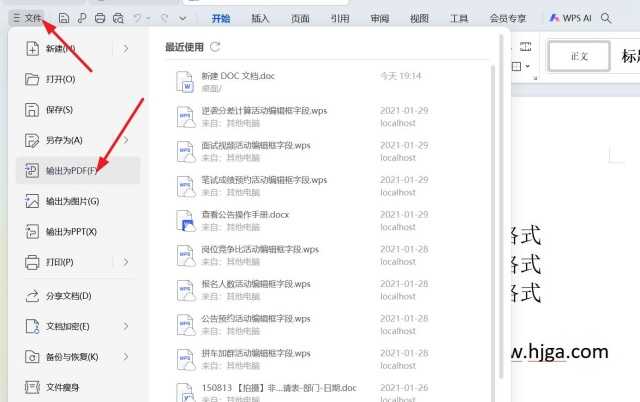Click the undo arrow icon
Image resolution: width=640 pixels, height=402 pixels.
coord(138,18)
